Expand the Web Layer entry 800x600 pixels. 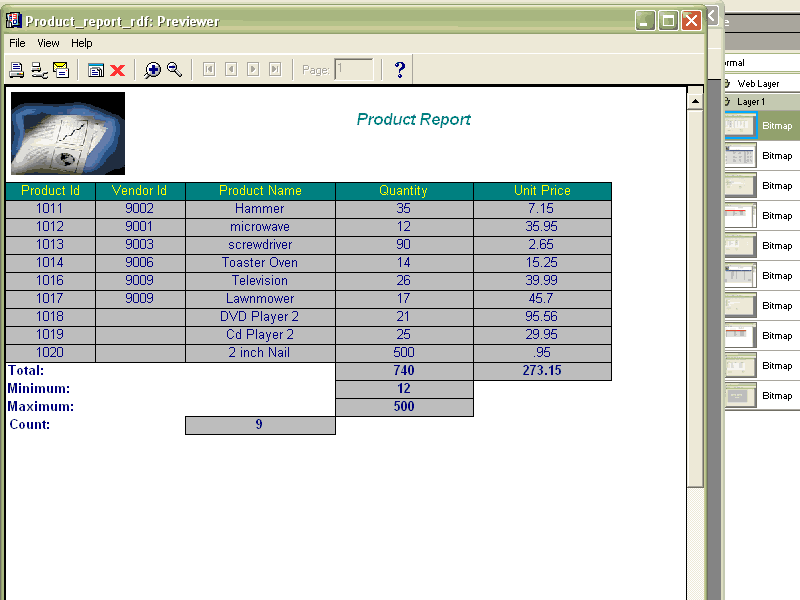click(x=727, y=84)
